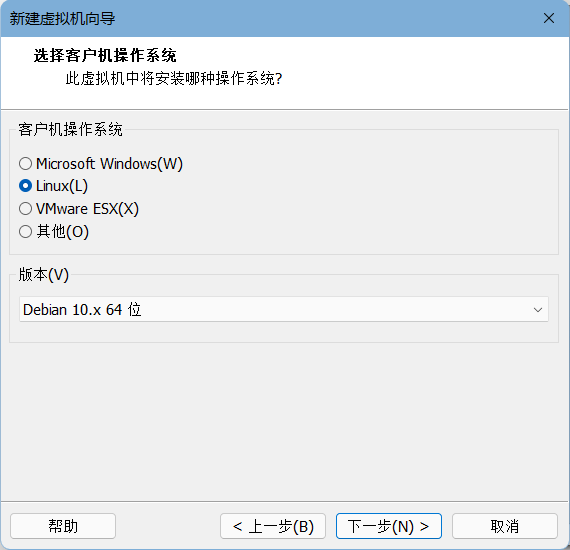Pick the VMware ESX(X) radio button
Viewport: 570px width, 550px height.
(x=25, y=209)
